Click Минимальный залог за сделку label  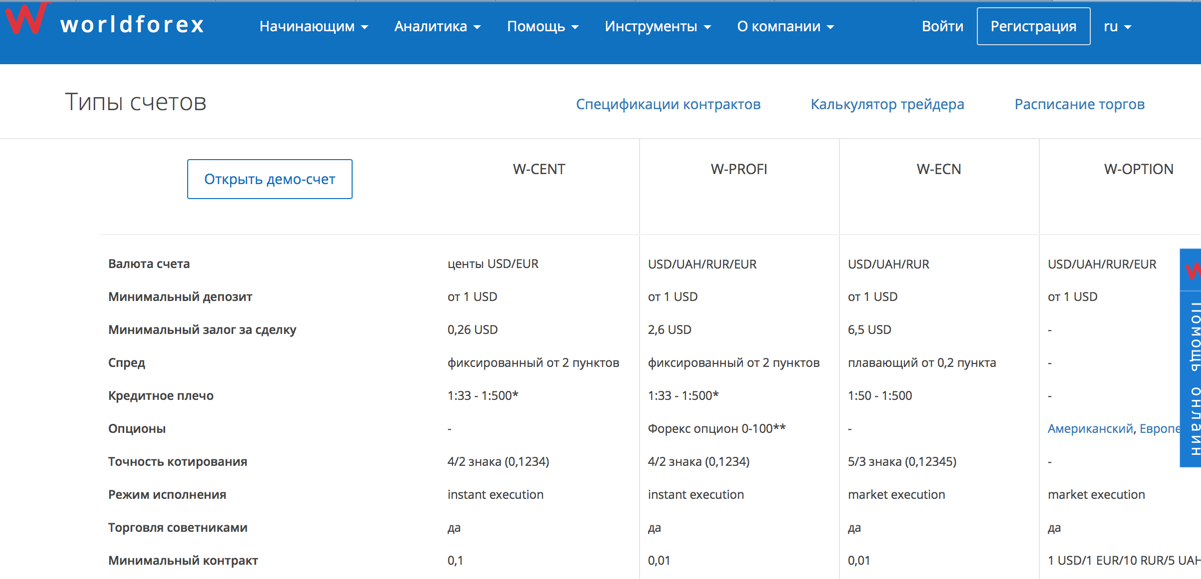(x=202, y=330)
